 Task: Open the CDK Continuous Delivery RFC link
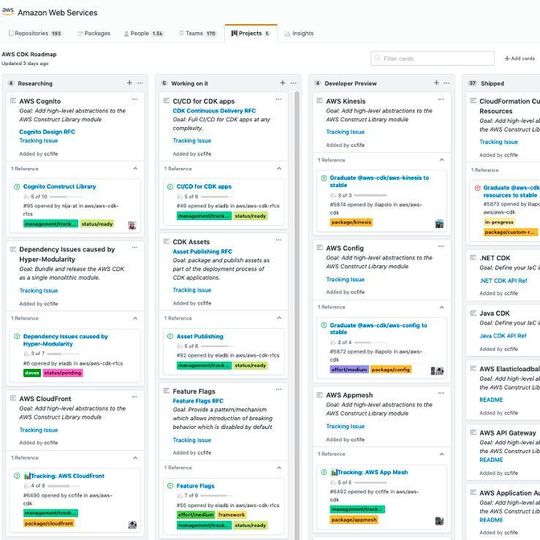(x=214, y=111)
